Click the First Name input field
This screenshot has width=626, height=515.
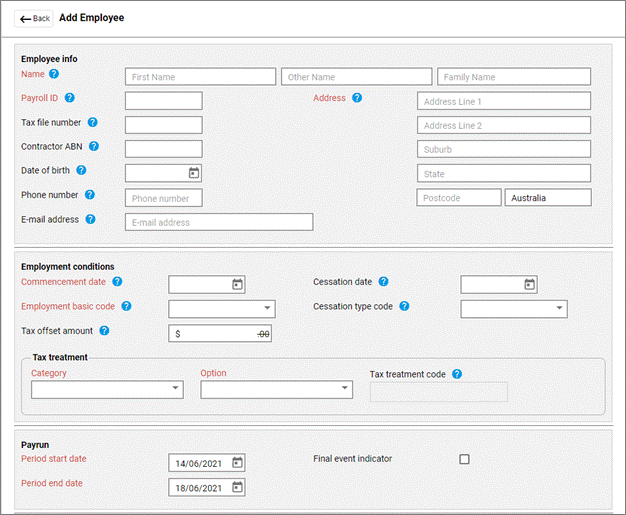pyautogui.click(x=200, y=77)
